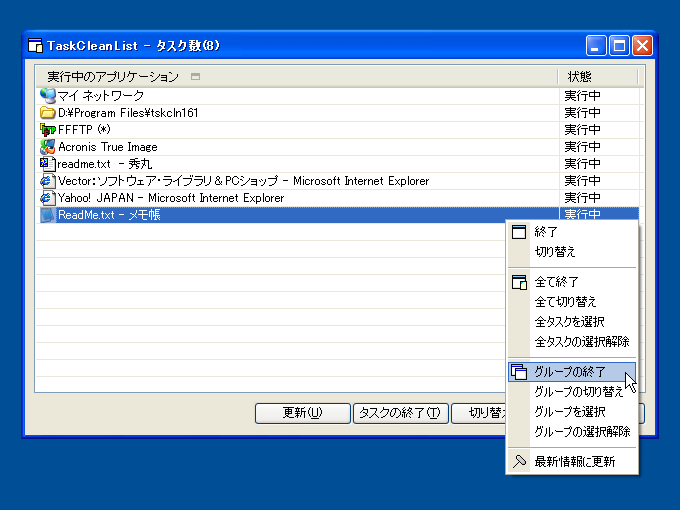
Task: Choose 終了 from the context menu
Action: point(572,232)
